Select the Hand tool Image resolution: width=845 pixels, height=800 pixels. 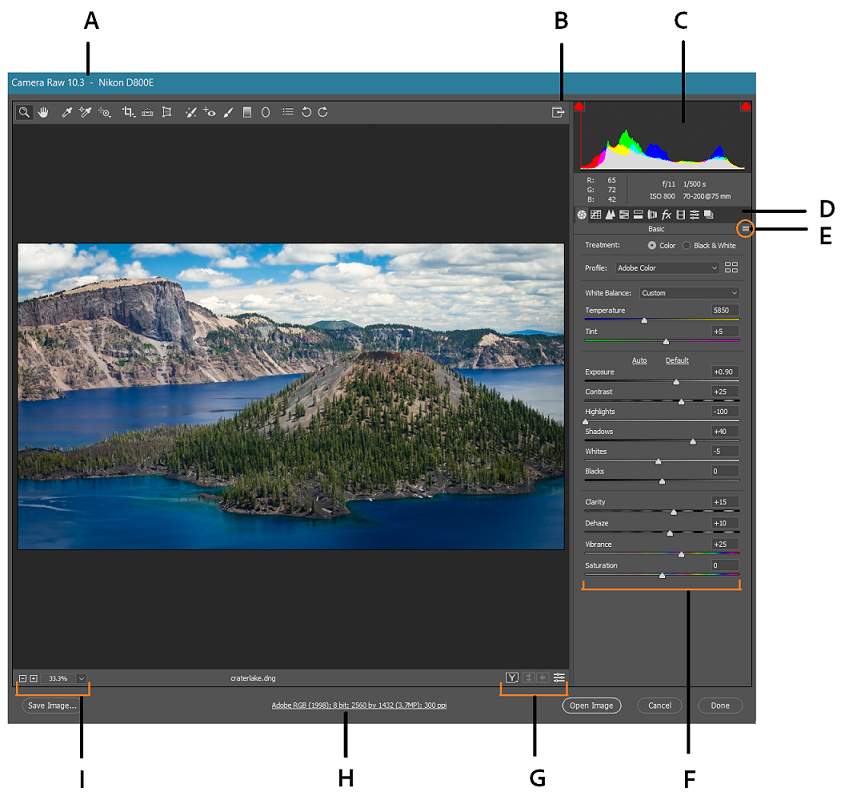coord(43,112)
